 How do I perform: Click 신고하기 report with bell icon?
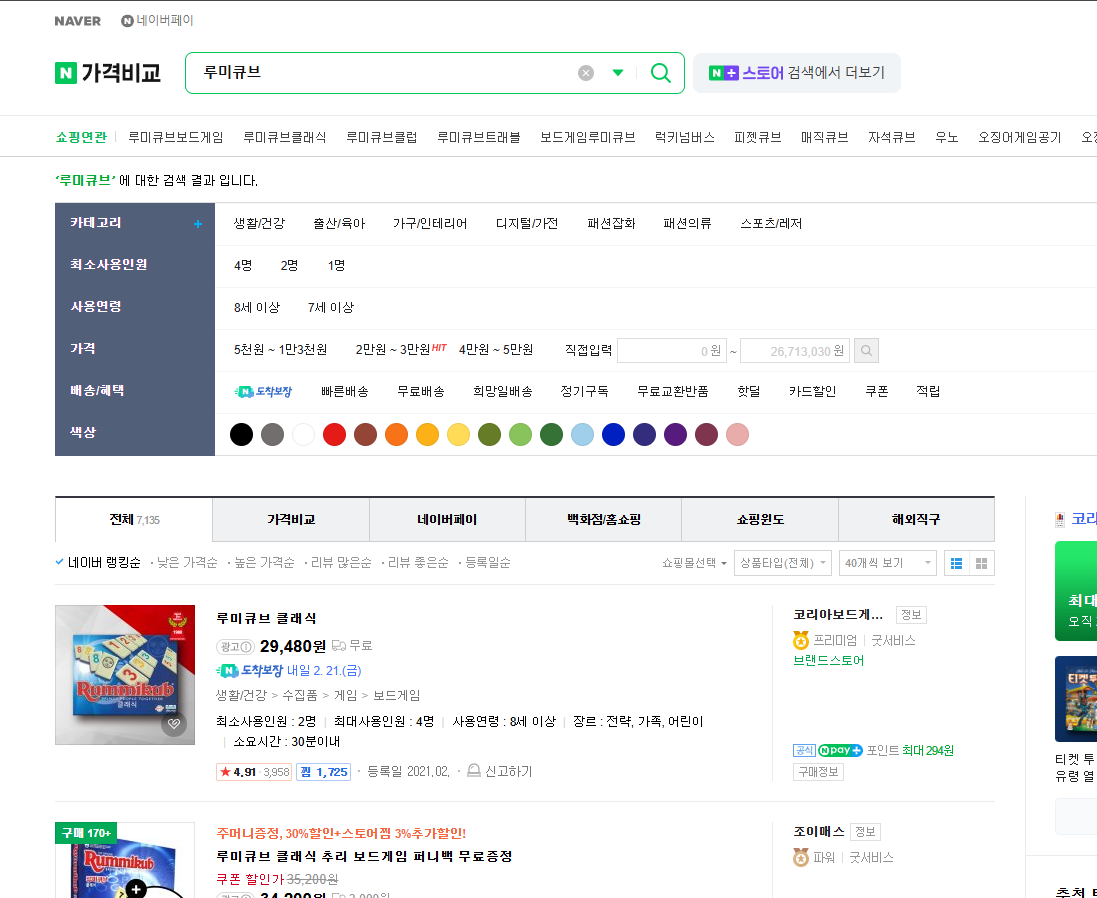click(500, 771)
